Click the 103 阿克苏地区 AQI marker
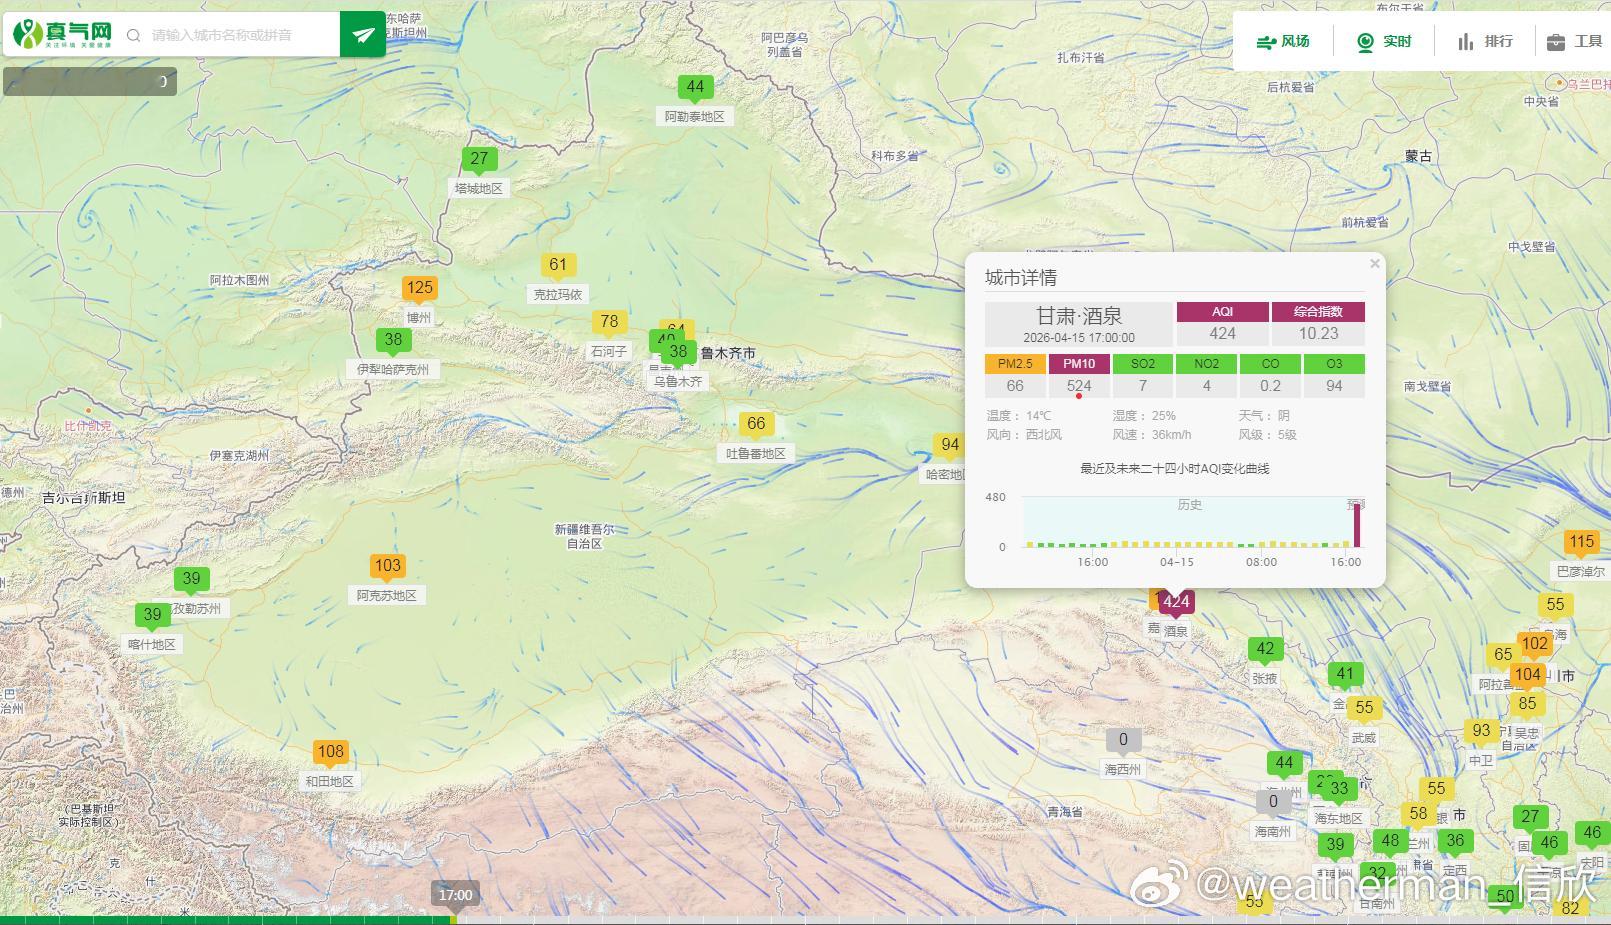The width and height of the screenshot is (1611, 925). 387,567
